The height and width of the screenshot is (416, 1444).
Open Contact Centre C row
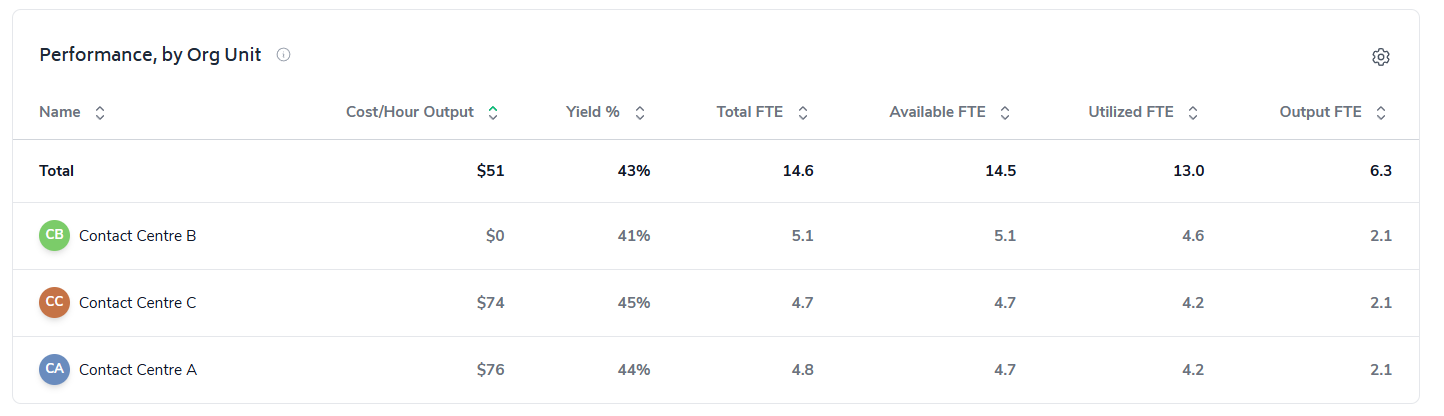(137, 303)
